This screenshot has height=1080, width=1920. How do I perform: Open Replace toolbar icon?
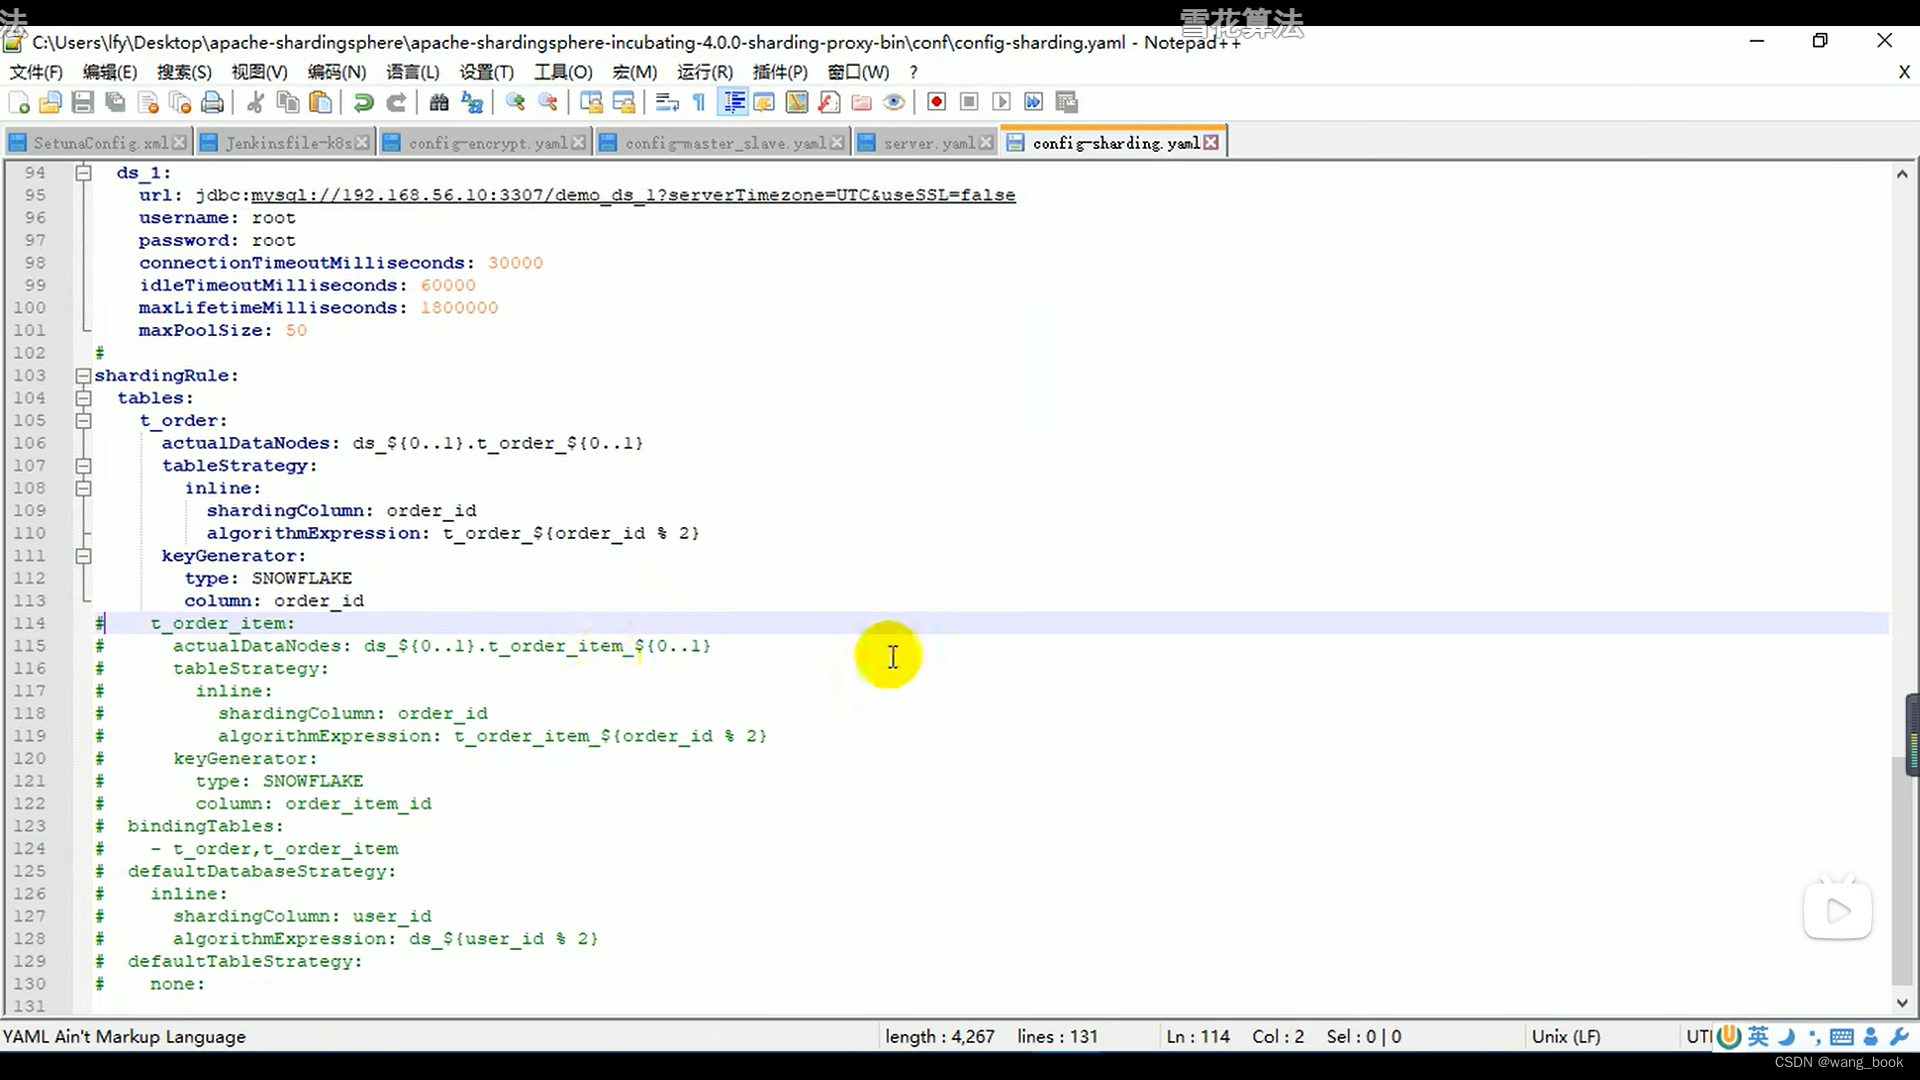(472, 102)
